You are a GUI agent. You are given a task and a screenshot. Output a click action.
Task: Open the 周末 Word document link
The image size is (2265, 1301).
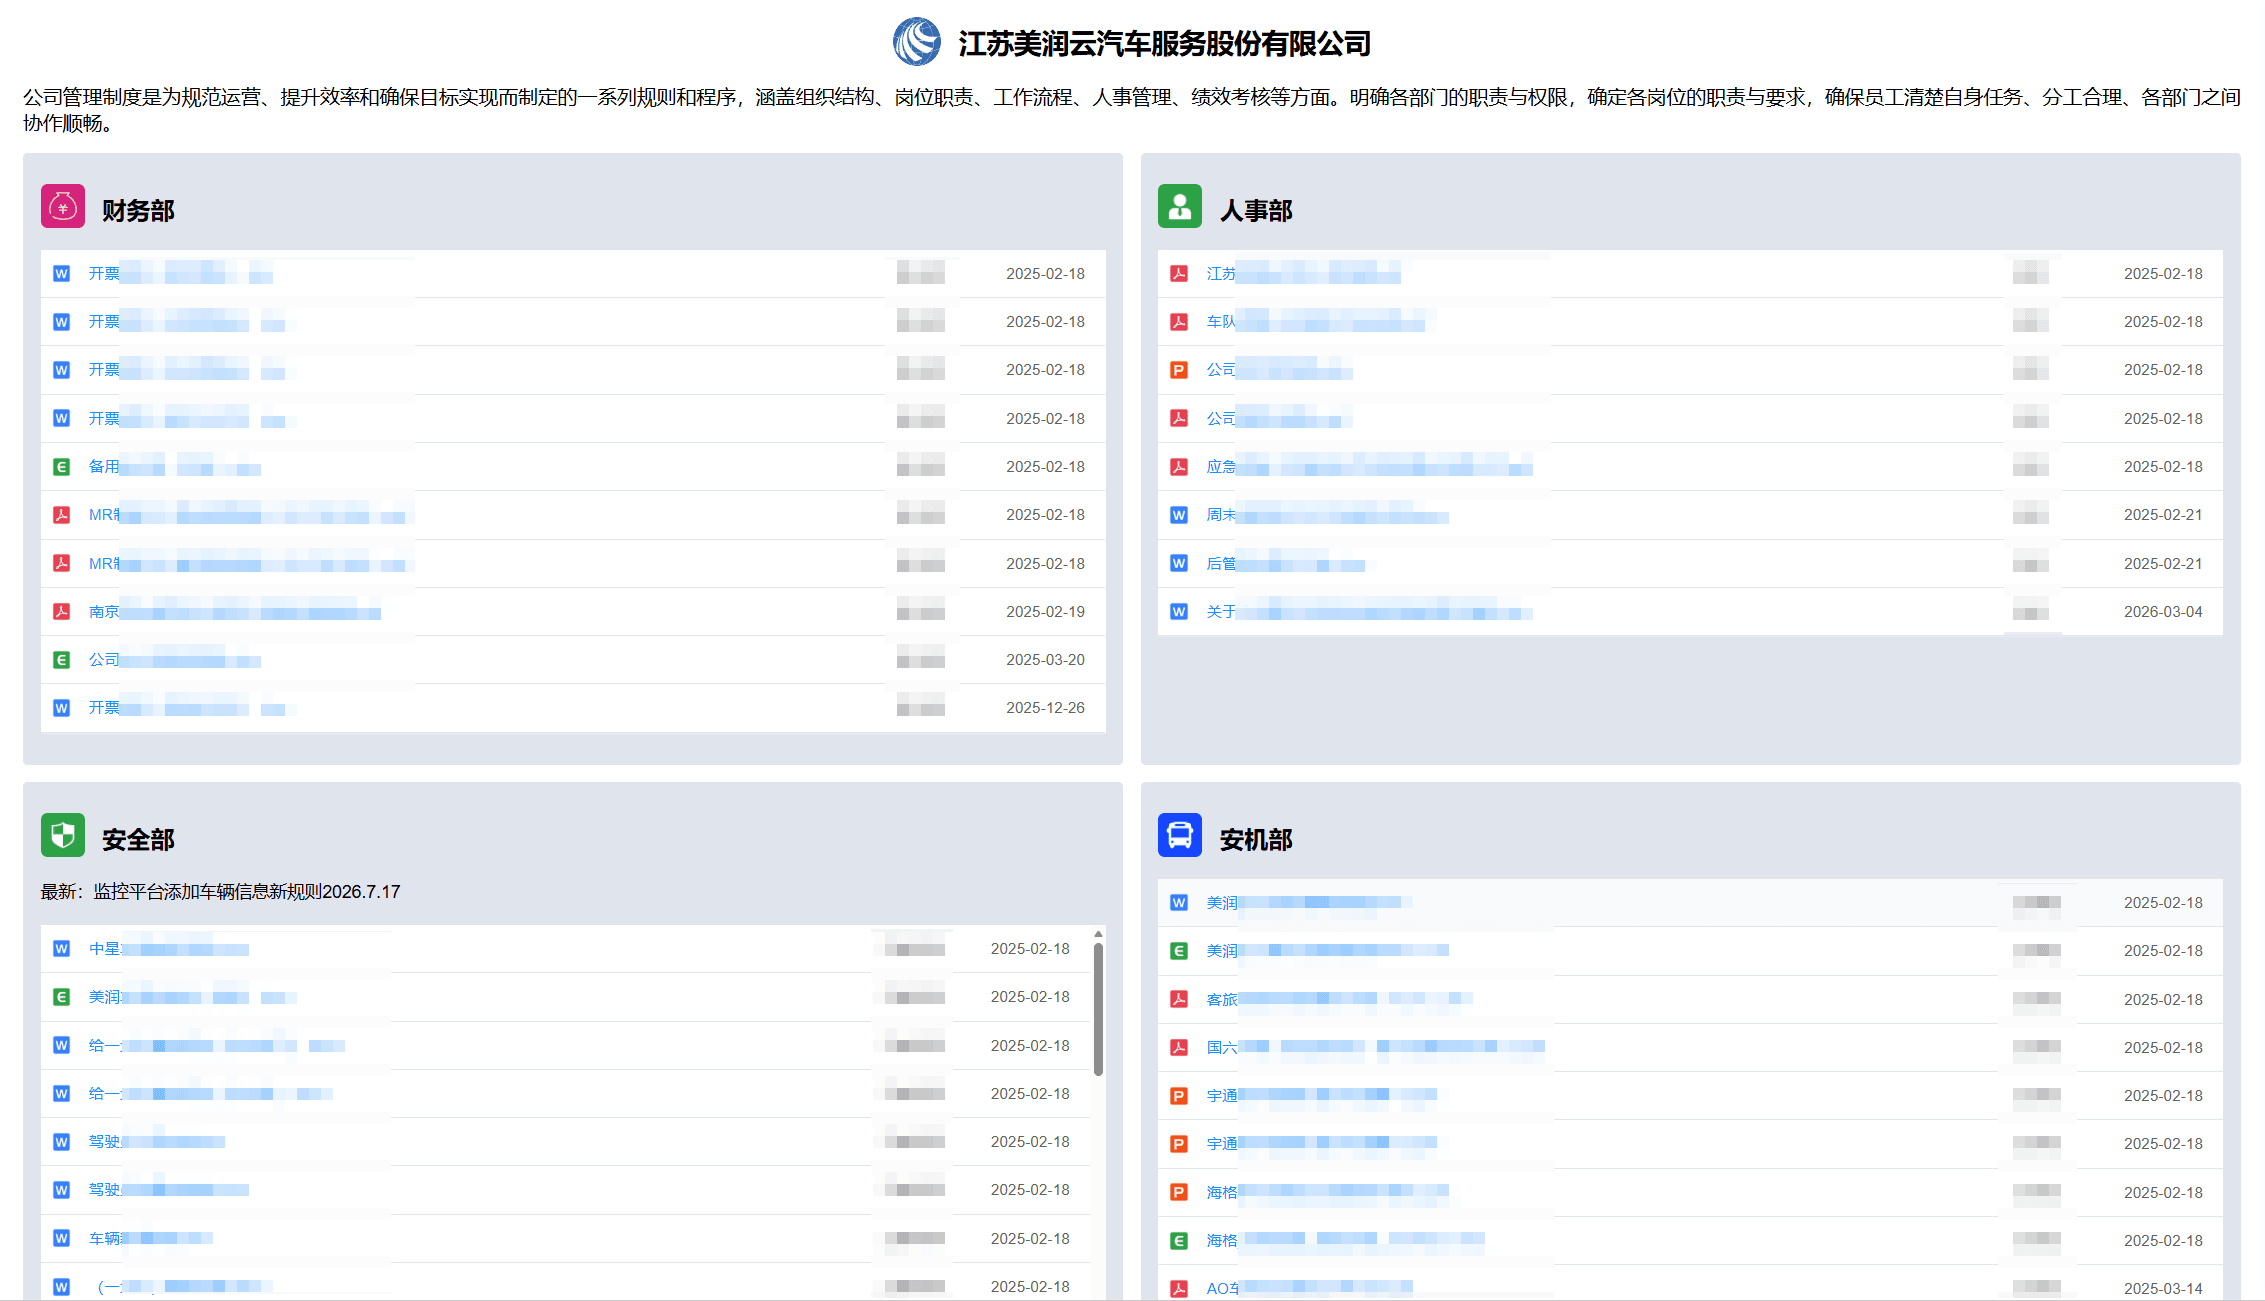(x=1327, y=515)
